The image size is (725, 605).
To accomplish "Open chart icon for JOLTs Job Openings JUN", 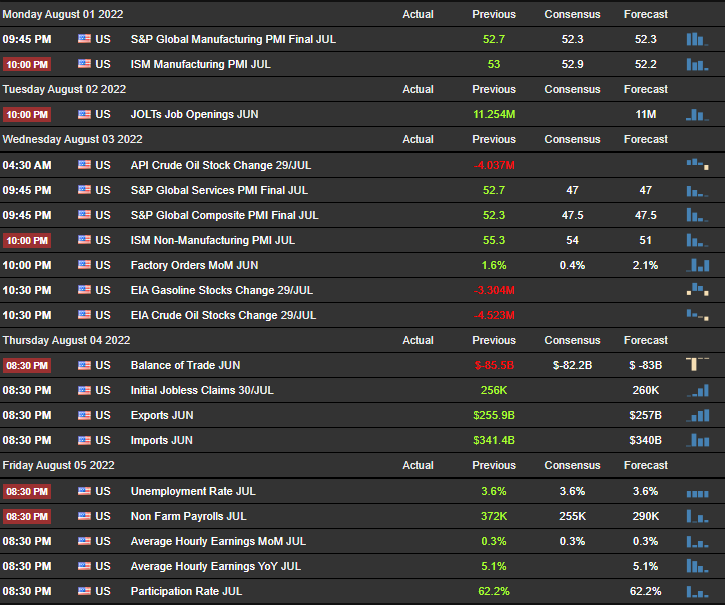I will click(697, 114).
